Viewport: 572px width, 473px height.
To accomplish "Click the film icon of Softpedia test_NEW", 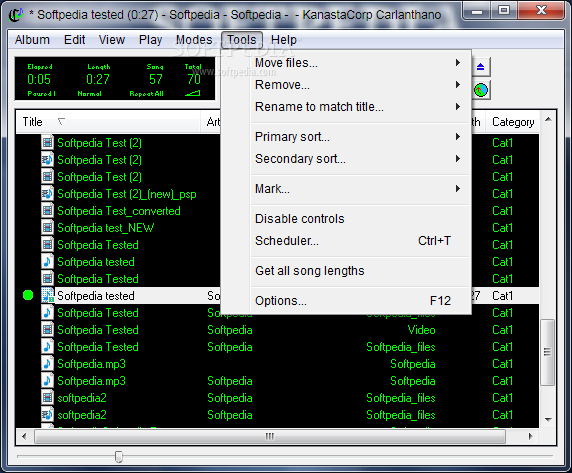I will [x=47, y=228].
